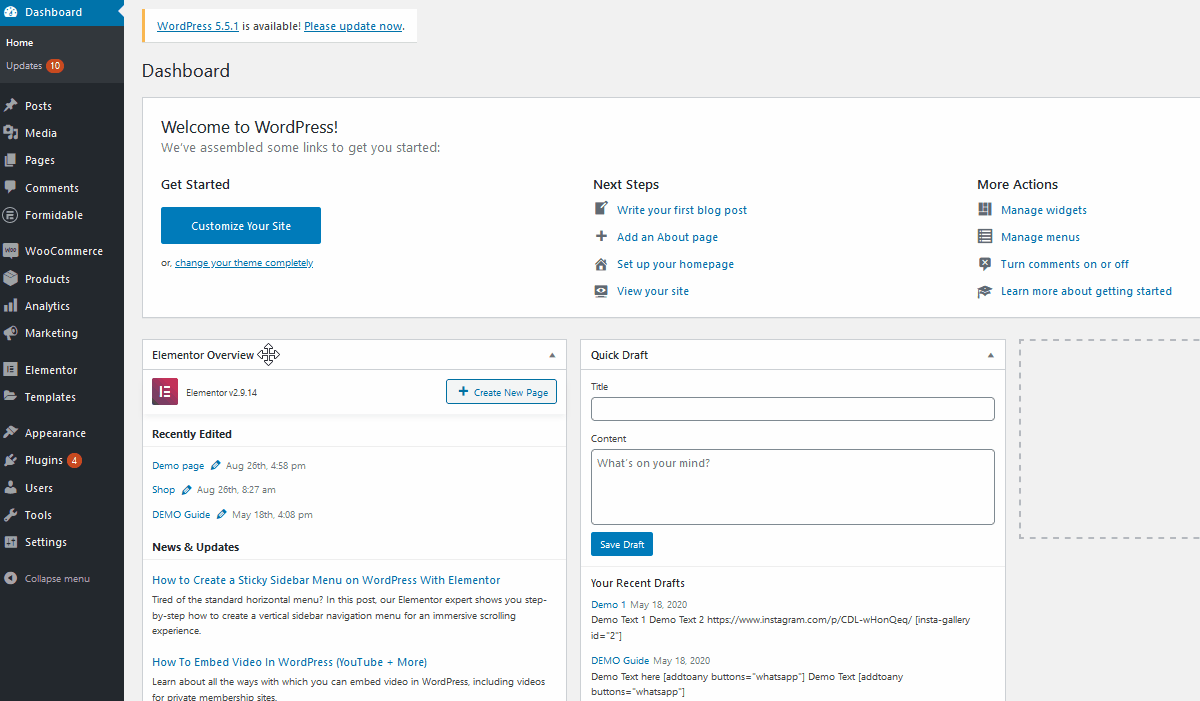Click the View your site screen icon

click(x=601, y=291)
